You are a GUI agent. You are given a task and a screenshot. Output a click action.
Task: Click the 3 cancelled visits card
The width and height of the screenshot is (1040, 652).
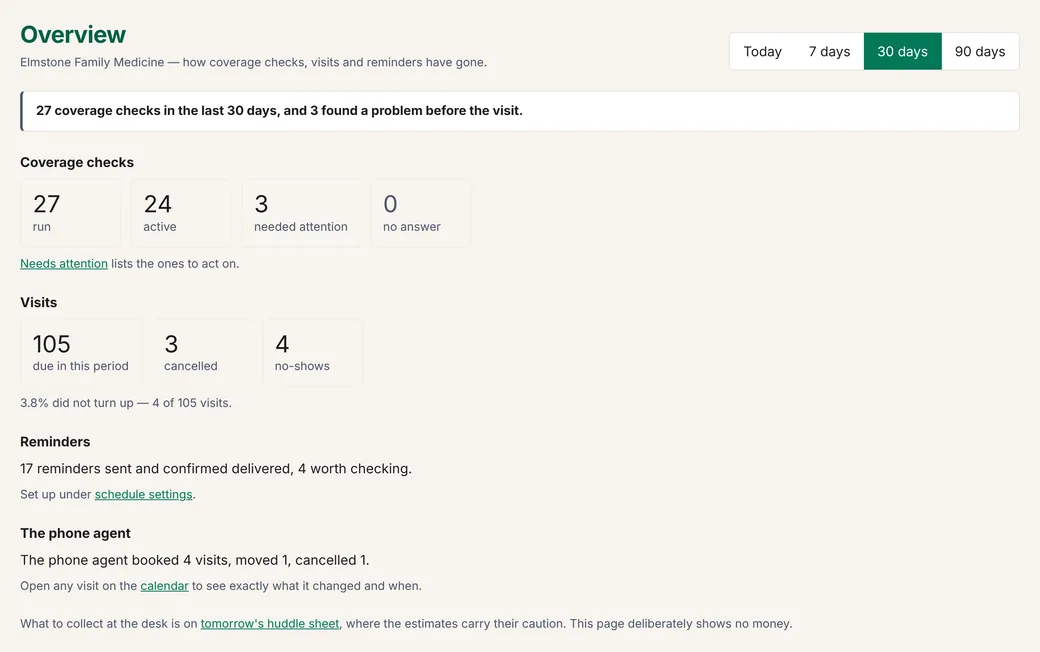(x=202, y=353)
